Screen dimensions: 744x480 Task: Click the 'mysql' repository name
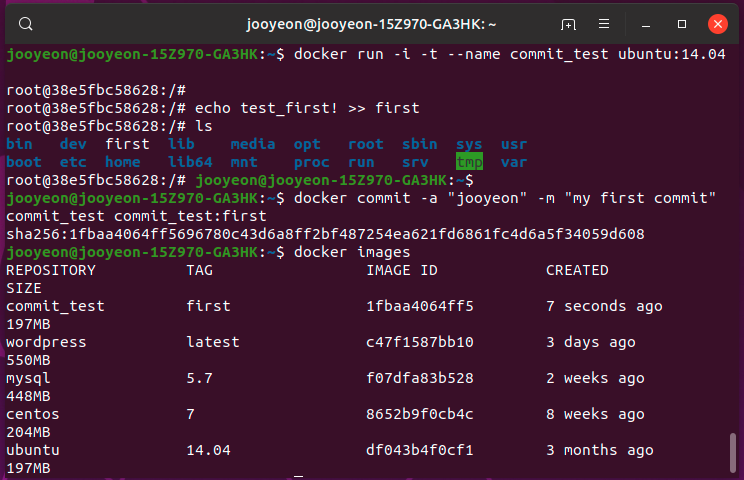[x=28, y=378]
